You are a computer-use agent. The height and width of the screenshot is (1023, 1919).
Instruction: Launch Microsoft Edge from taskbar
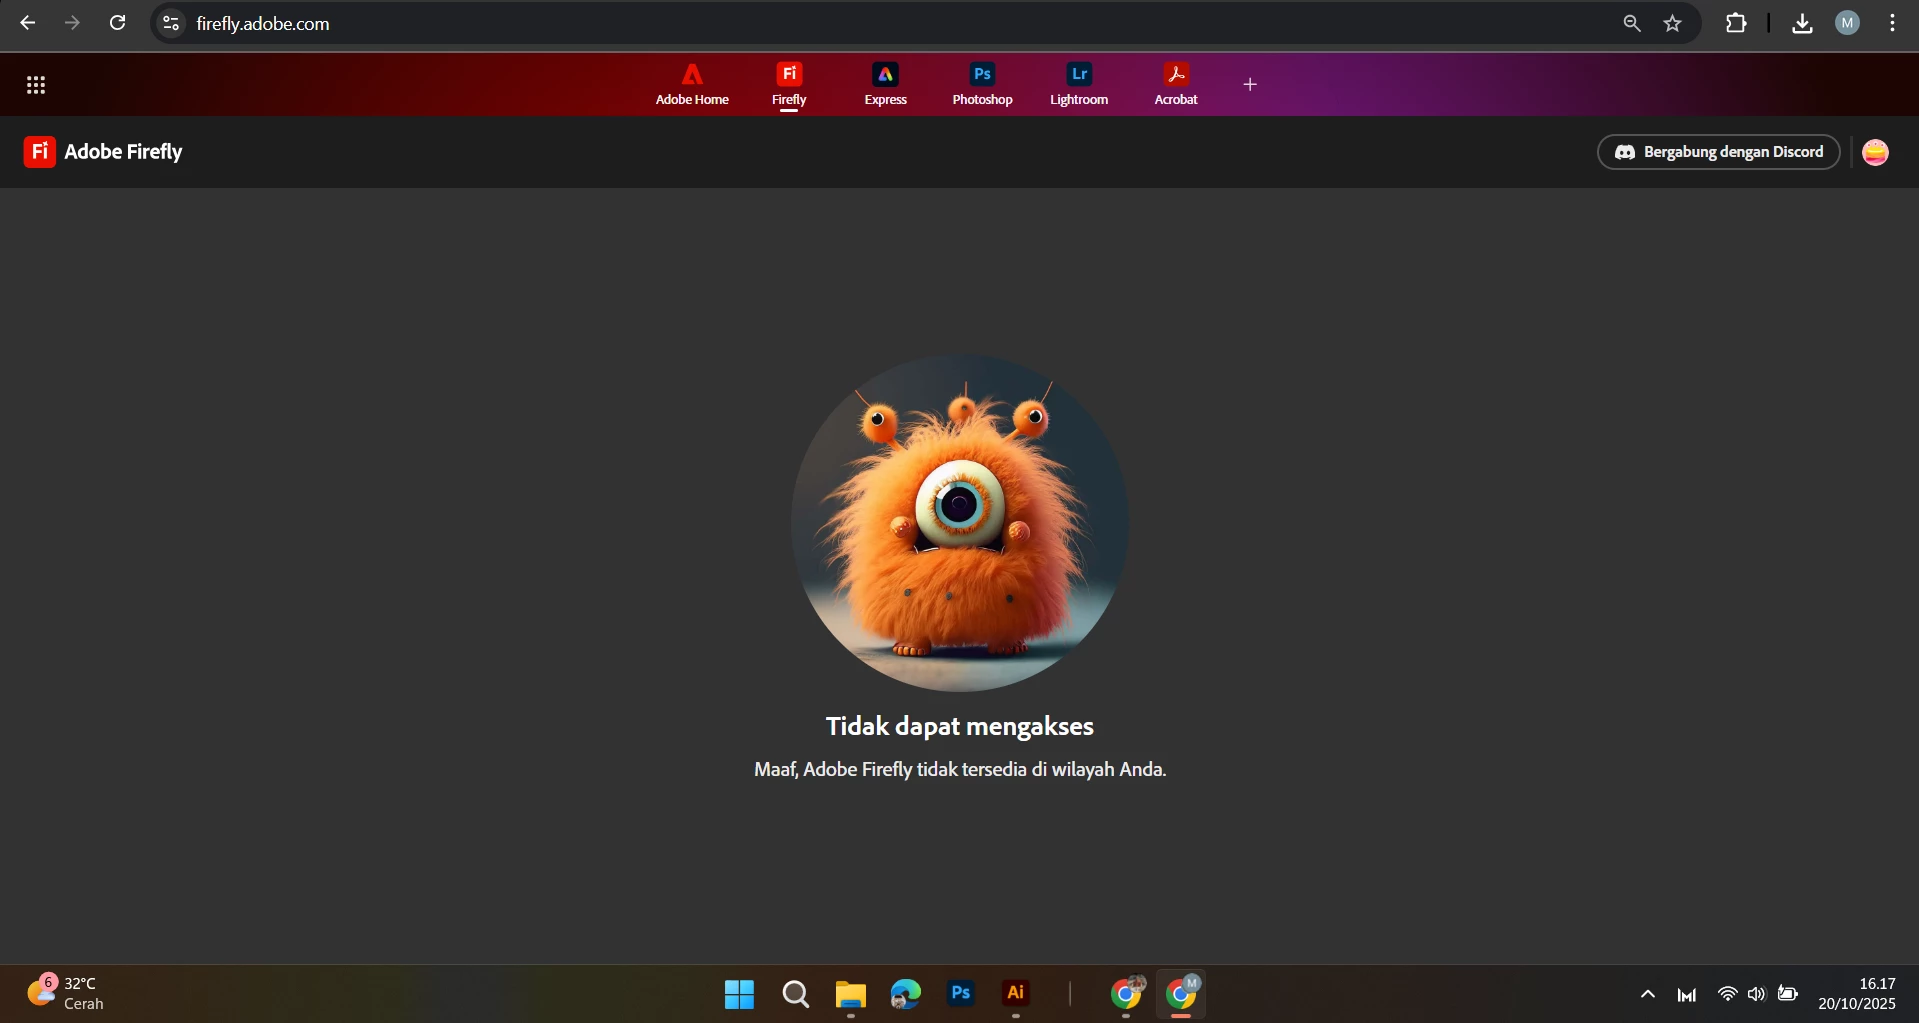coord(906,994)
